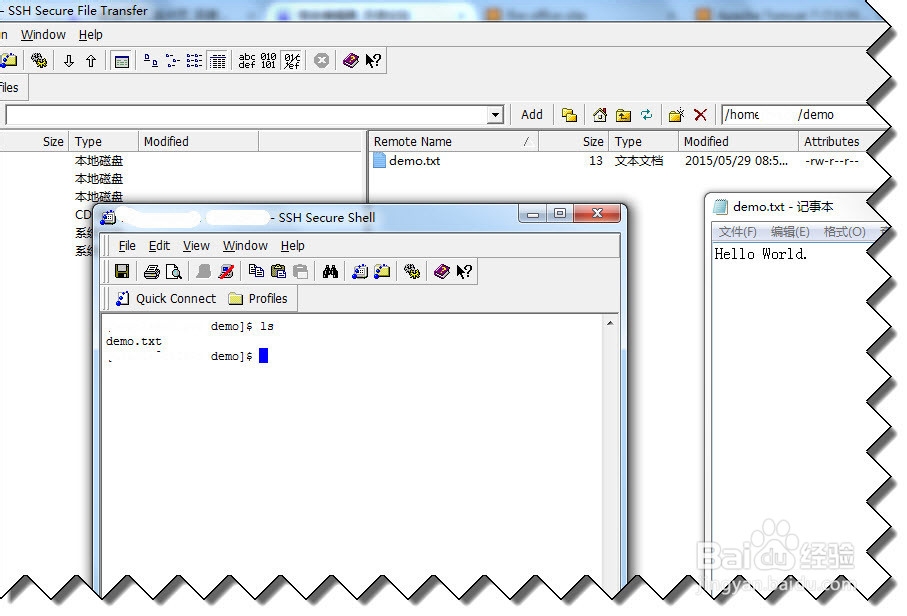Sort local pane by Type column
Image resolution: width=907 pixels, height=616 pixels.
103,142
